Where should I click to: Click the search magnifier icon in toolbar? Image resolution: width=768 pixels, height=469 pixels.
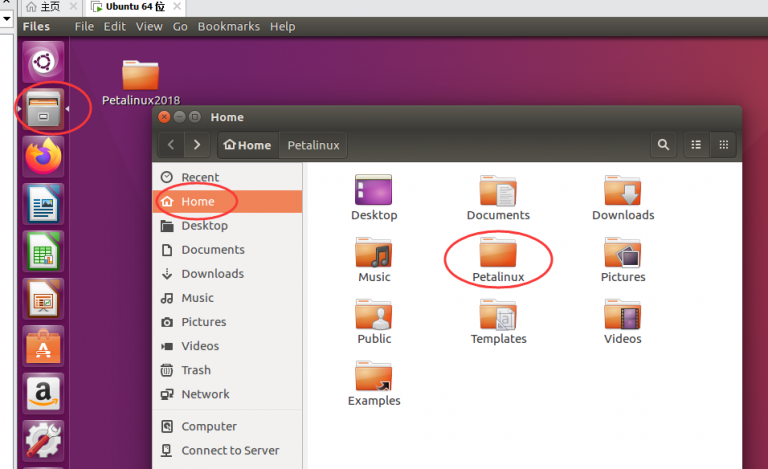tap(663, 145)
